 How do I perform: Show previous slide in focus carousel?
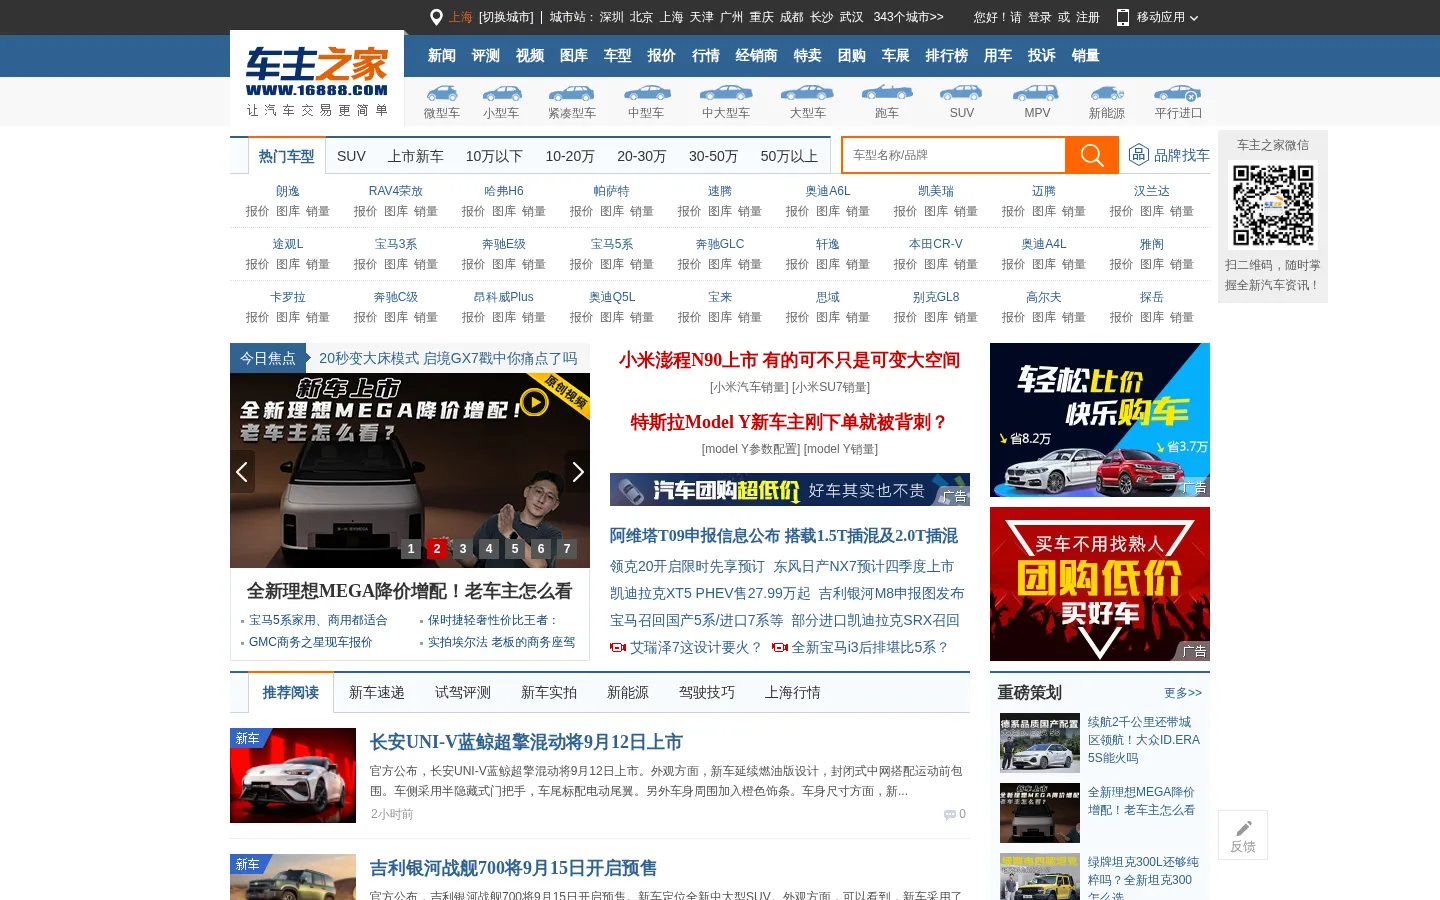pos(242,472)
